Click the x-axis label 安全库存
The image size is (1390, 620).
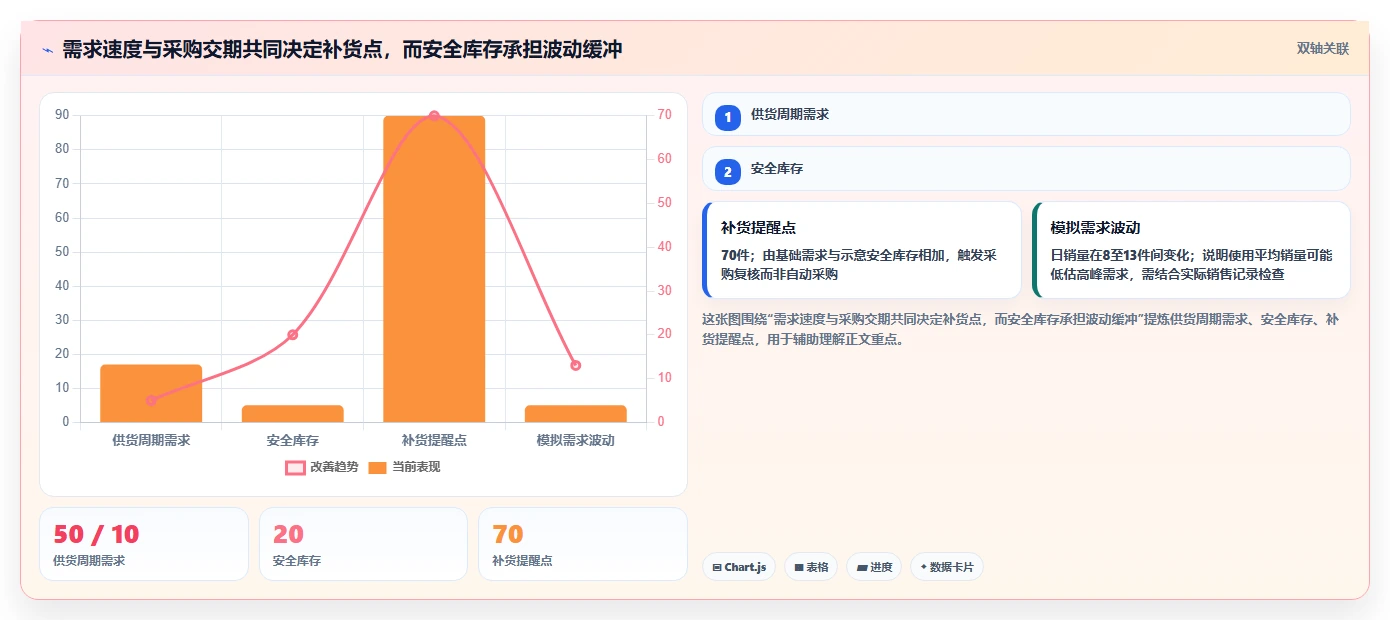click(293, 440)
